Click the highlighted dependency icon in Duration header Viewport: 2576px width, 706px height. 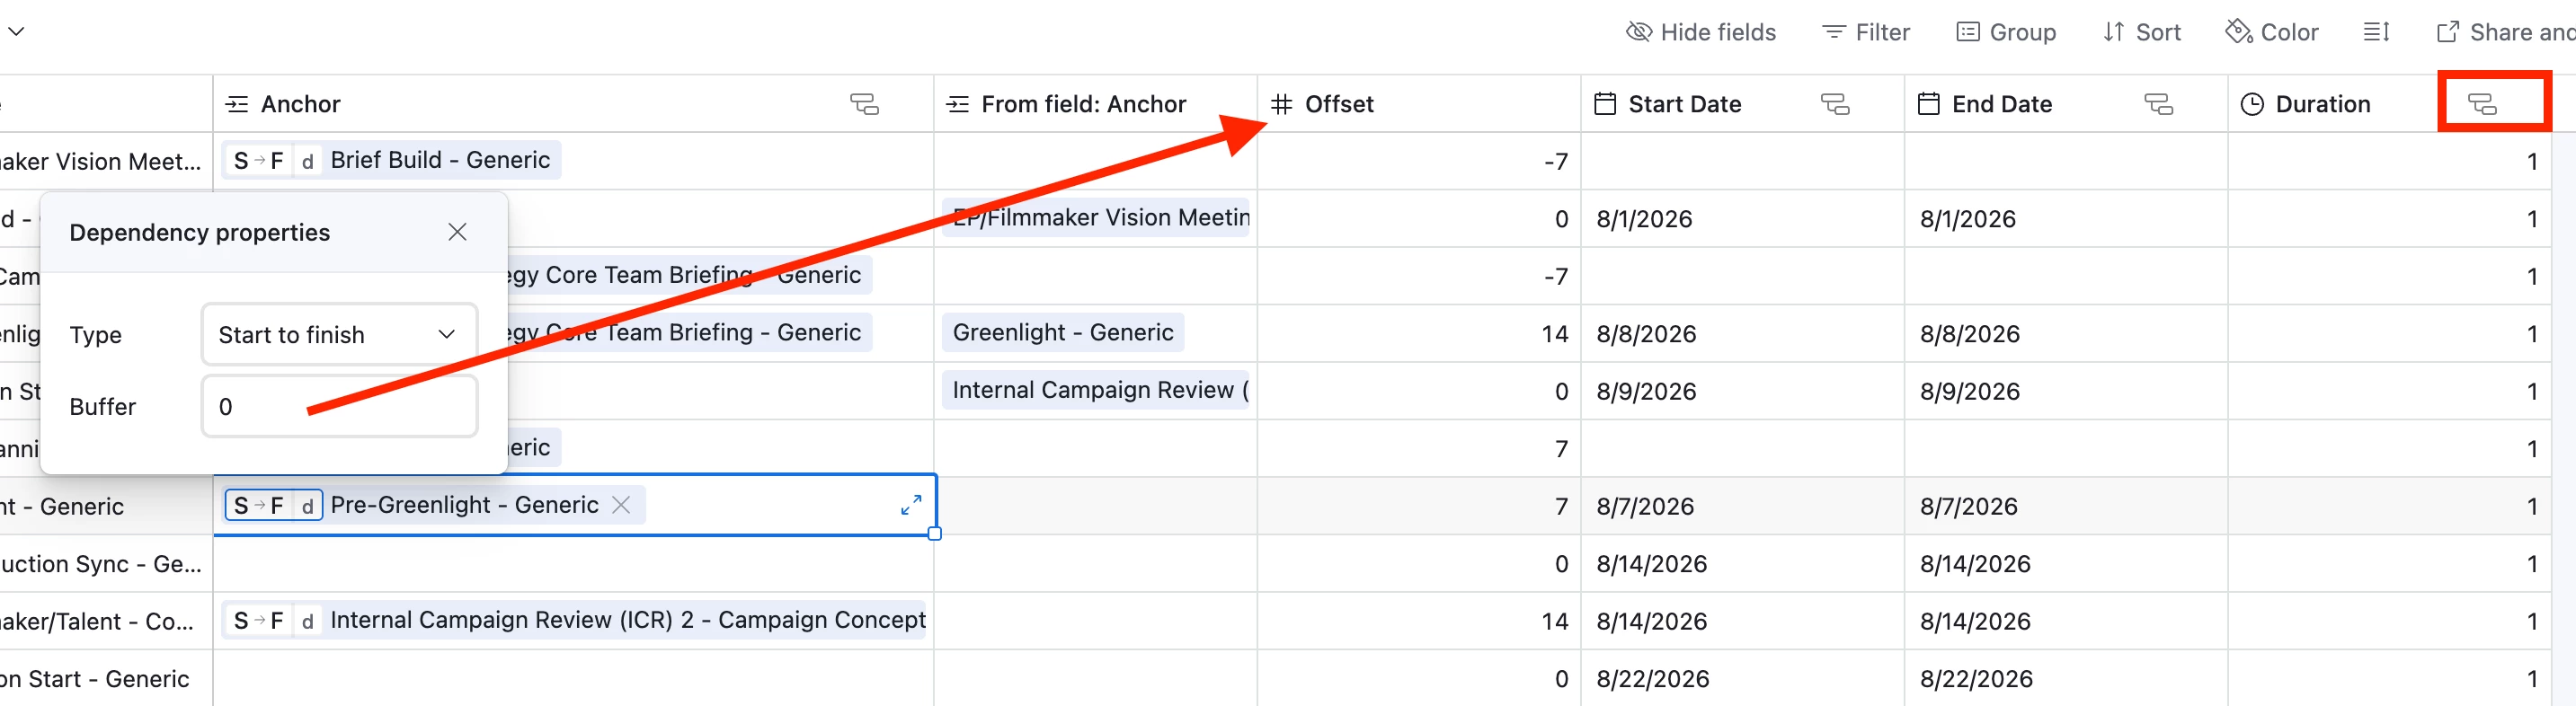[2482, 104]
